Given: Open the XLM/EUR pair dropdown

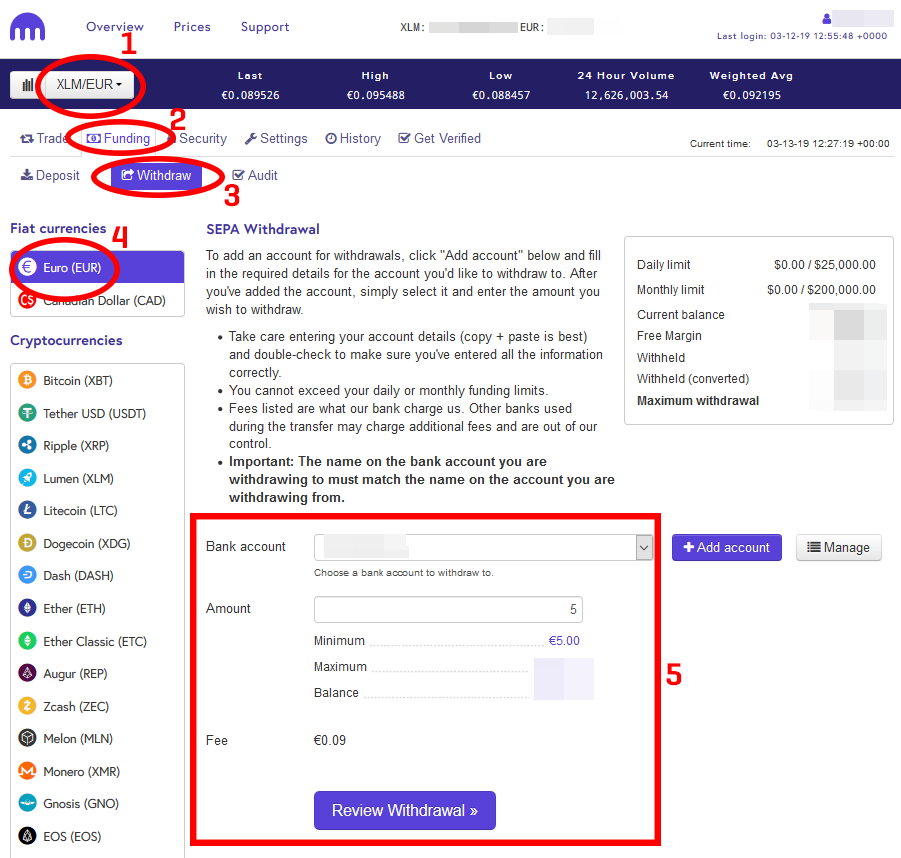Looking at the screenshot, I should tap(89, 85).
